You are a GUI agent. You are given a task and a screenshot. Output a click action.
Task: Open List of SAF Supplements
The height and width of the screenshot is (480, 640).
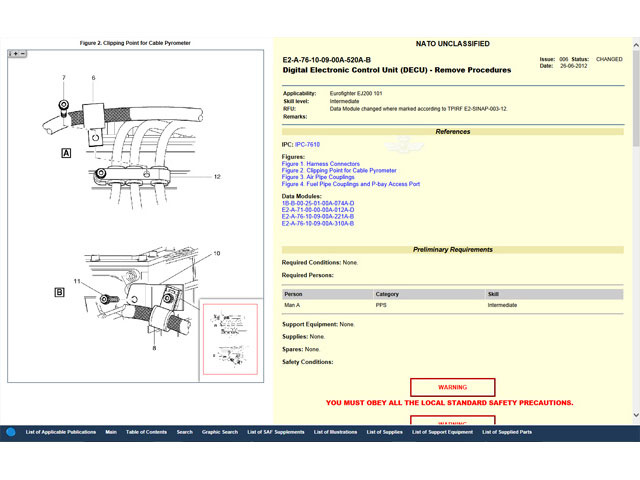click(276, 432)
